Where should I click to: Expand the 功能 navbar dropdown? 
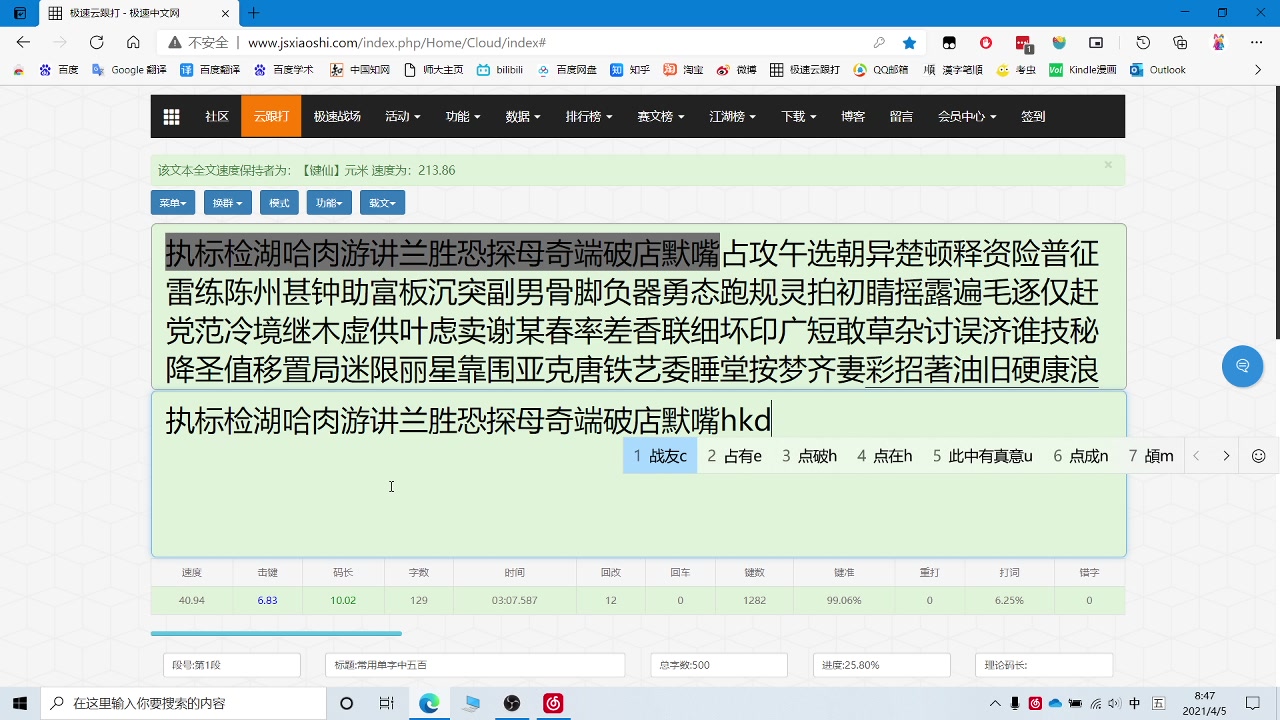463,117
